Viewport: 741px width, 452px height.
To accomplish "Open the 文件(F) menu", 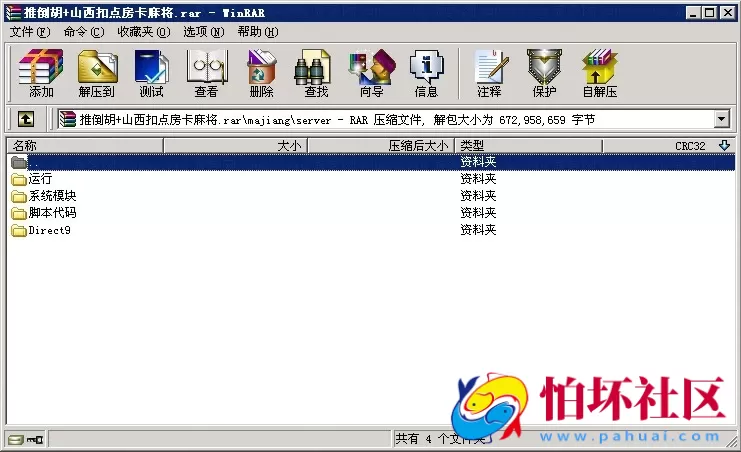I will [30, 32].
